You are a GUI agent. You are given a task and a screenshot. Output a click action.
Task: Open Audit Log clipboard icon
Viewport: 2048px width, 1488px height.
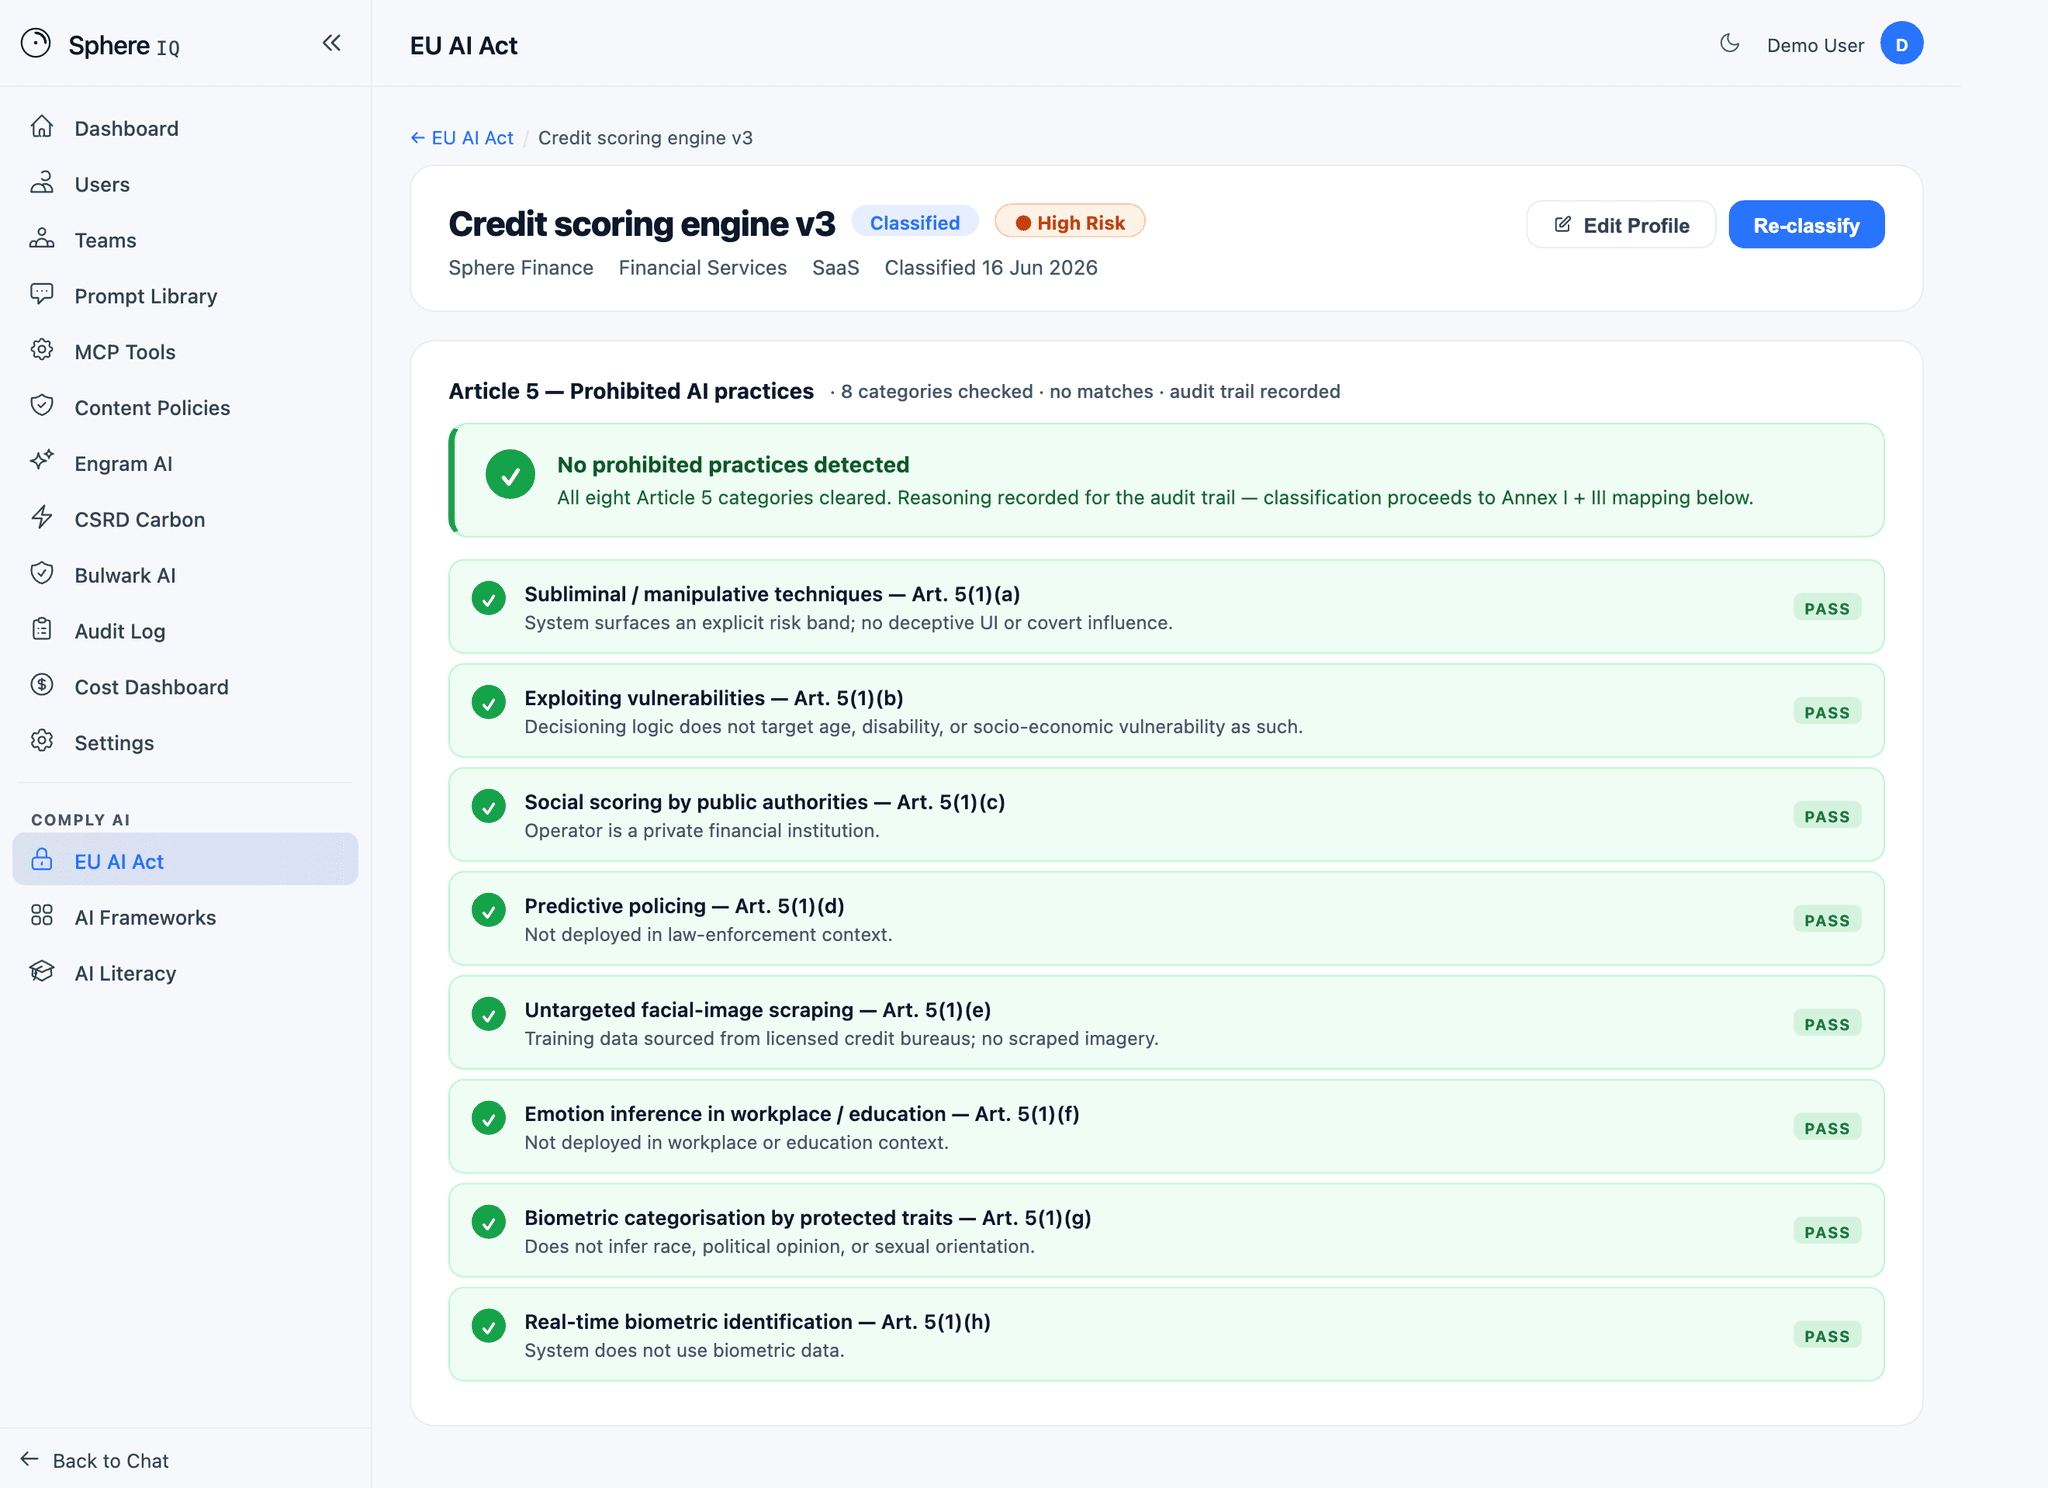click(x=42, y=630)
